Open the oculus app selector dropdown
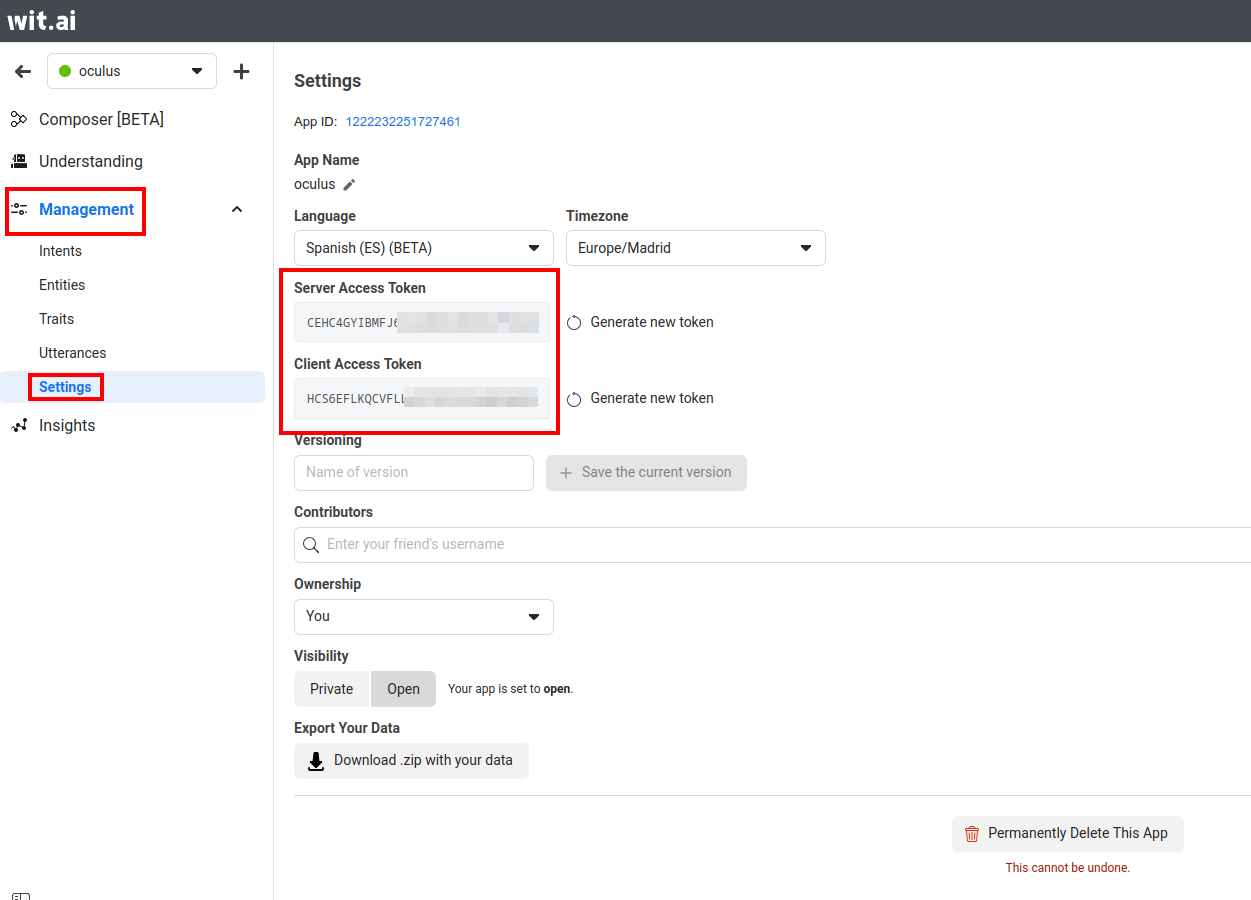Screen dimensions: 1251x900 point(132,72)
